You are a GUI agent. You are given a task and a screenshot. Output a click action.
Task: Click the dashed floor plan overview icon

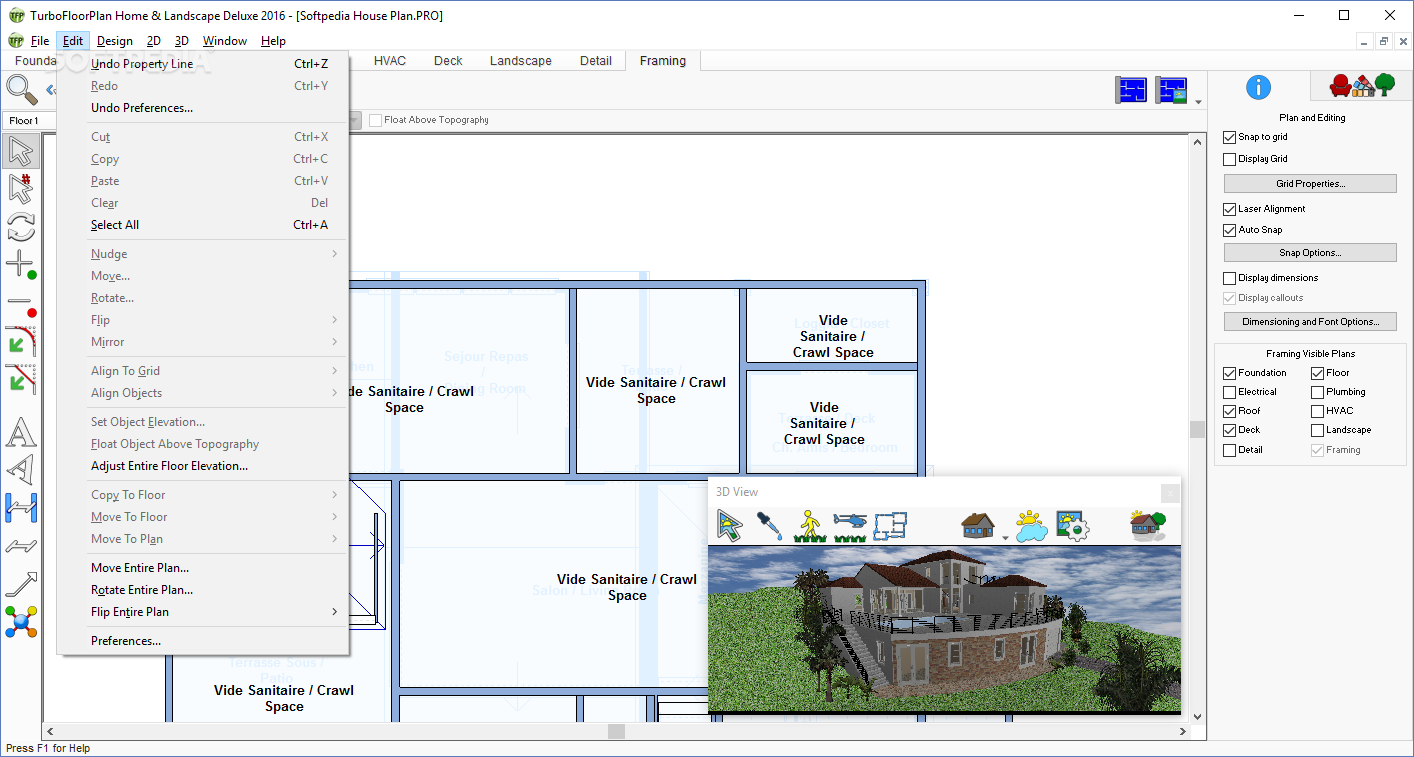889,525
